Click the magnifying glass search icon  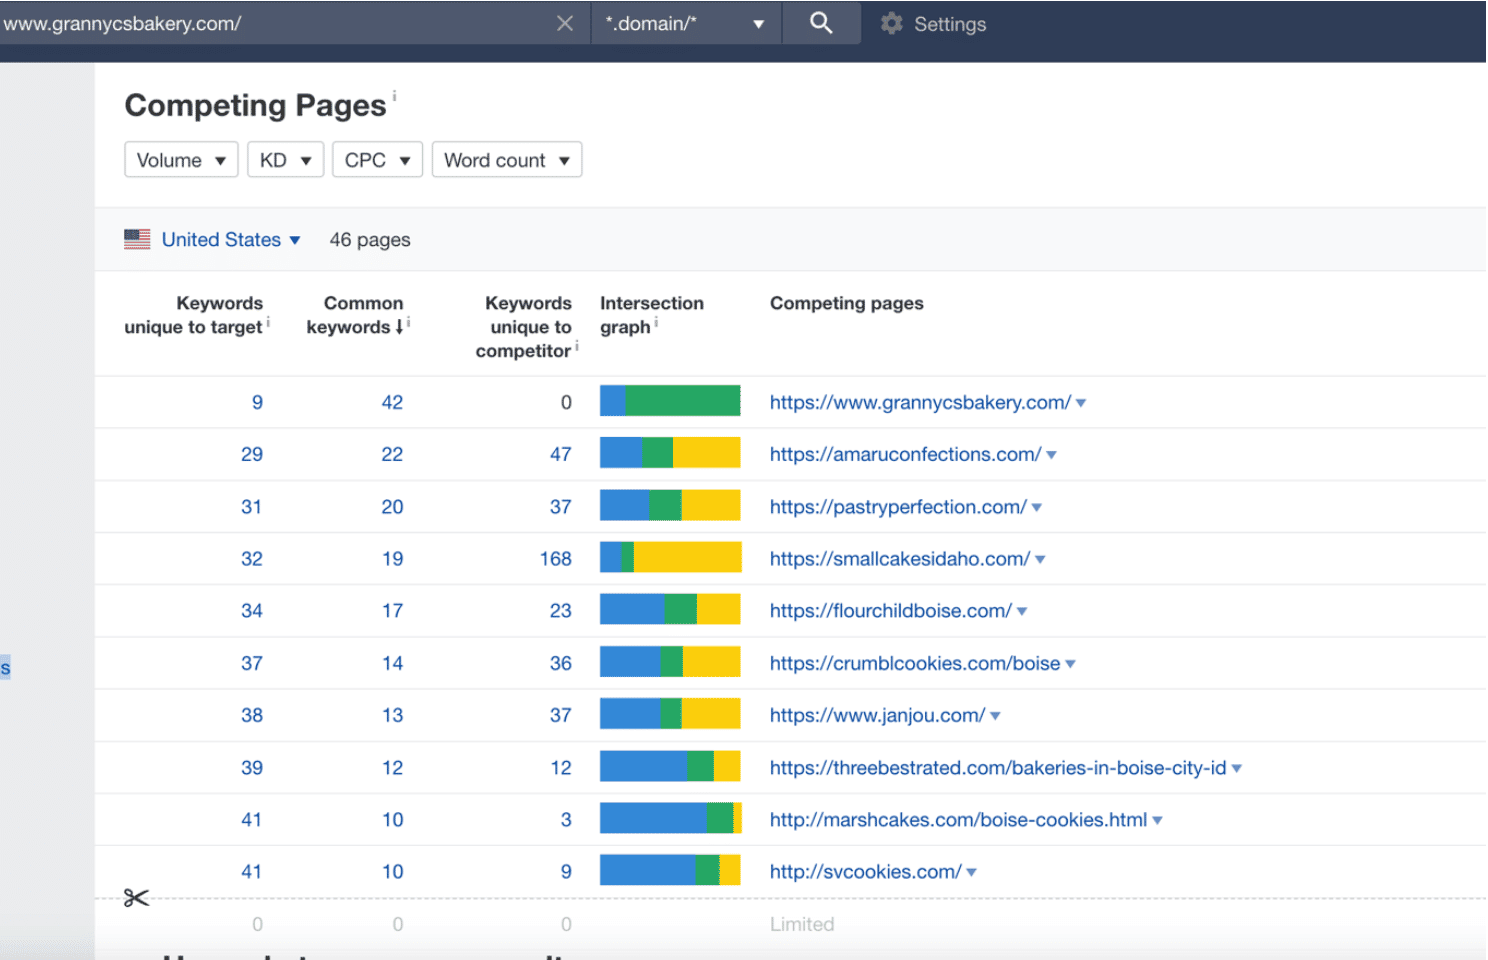pos(820,23)
